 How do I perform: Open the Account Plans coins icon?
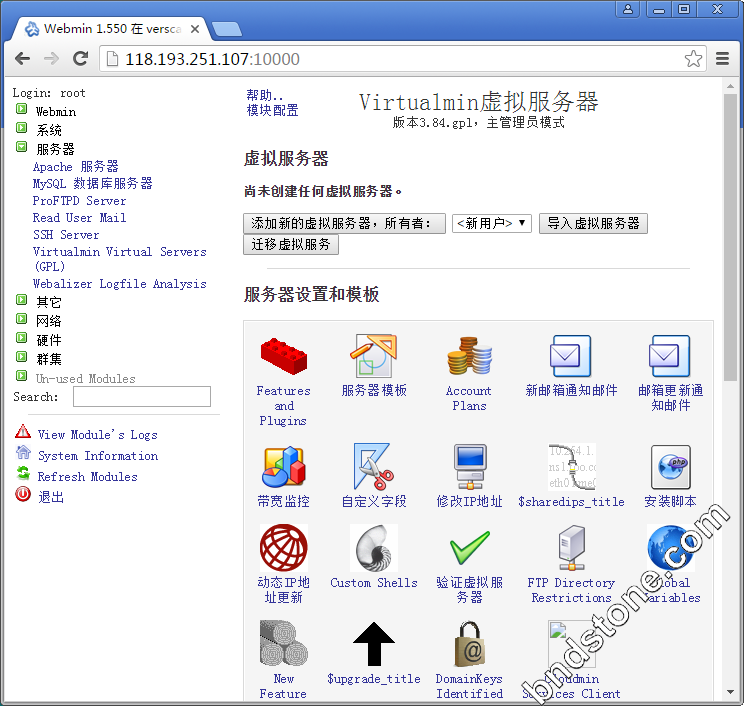[x=469, y=356]
